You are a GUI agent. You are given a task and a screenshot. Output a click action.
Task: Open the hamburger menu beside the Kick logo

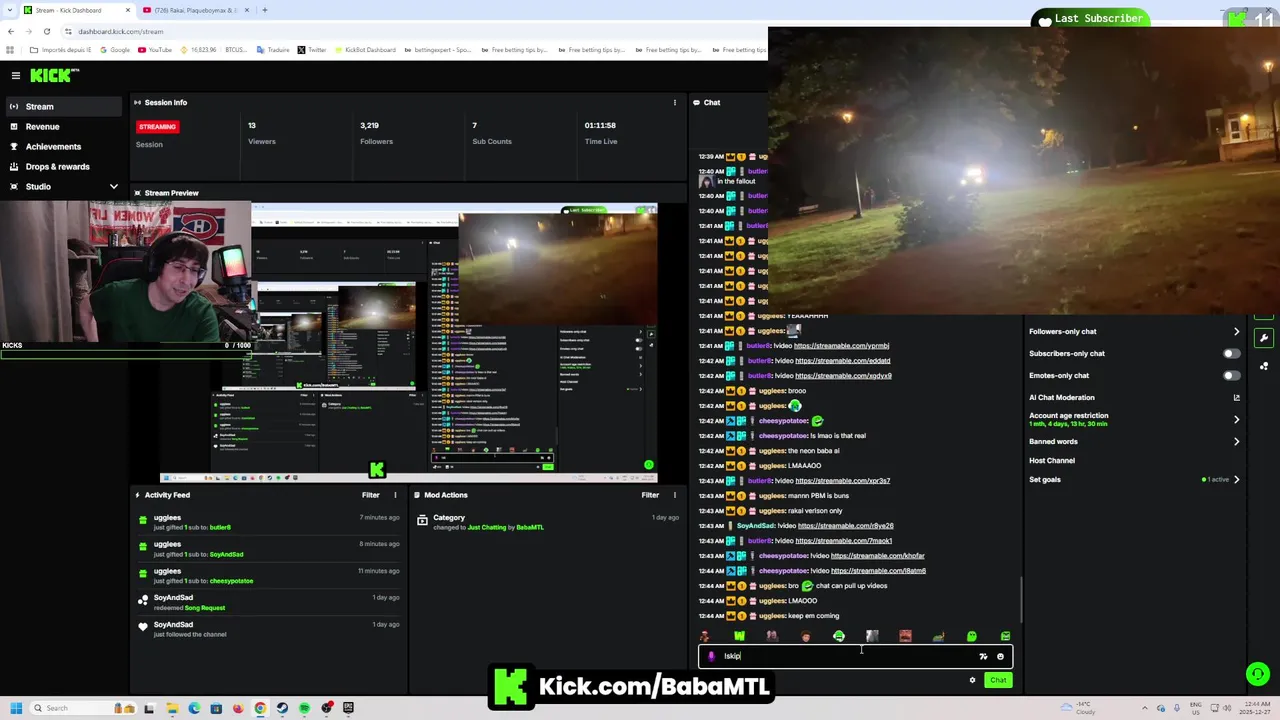15,76
